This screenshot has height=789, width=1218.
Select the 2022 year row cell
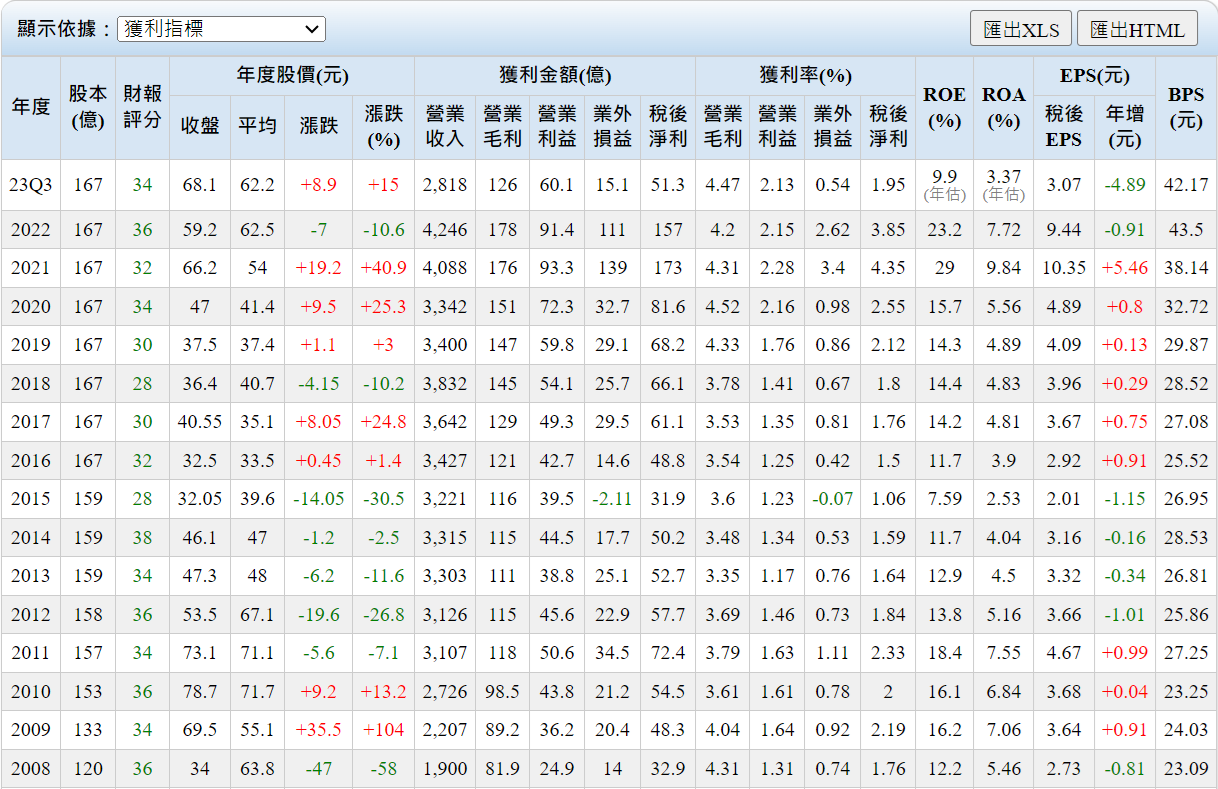31,230
